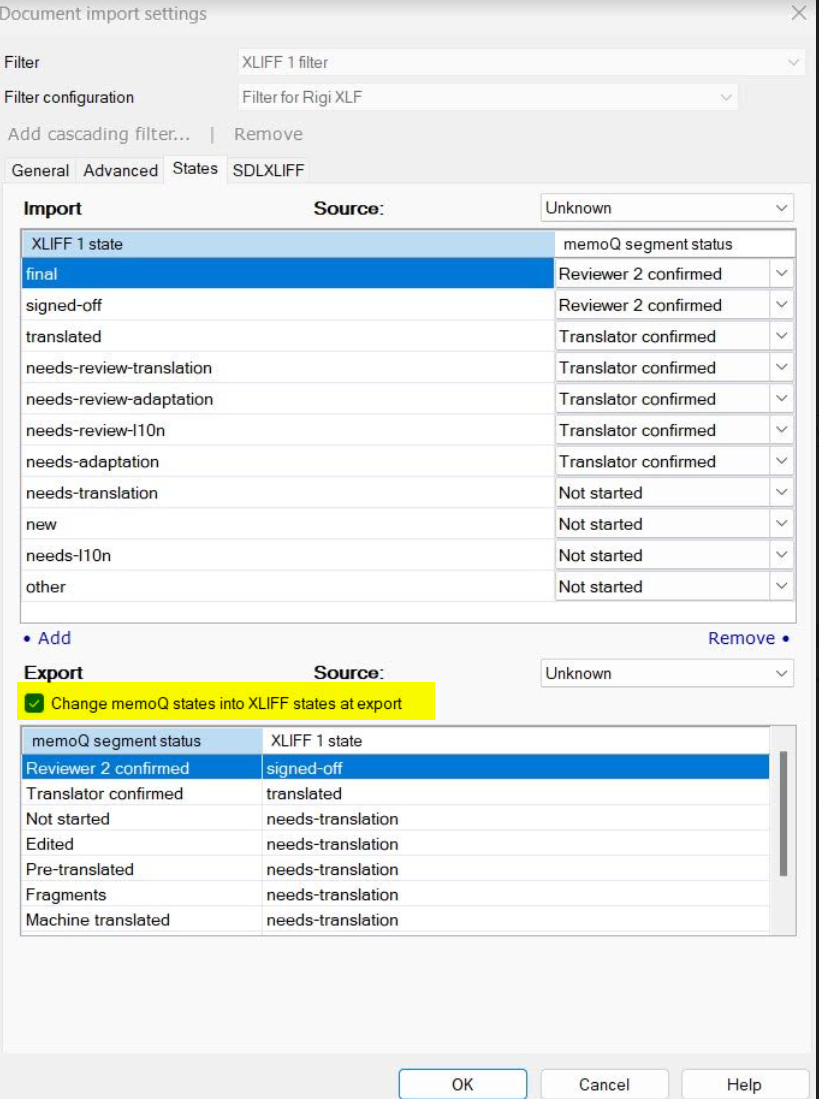
Task: Select the Not started export row
Action: coord(396,819)
